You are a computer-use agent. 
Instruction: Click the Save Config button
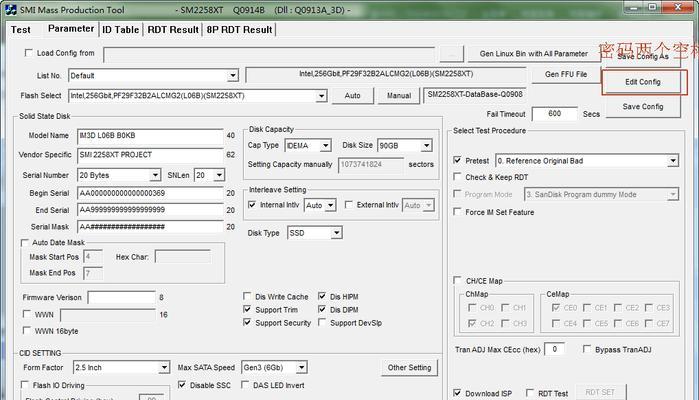(x=643, y=107)
